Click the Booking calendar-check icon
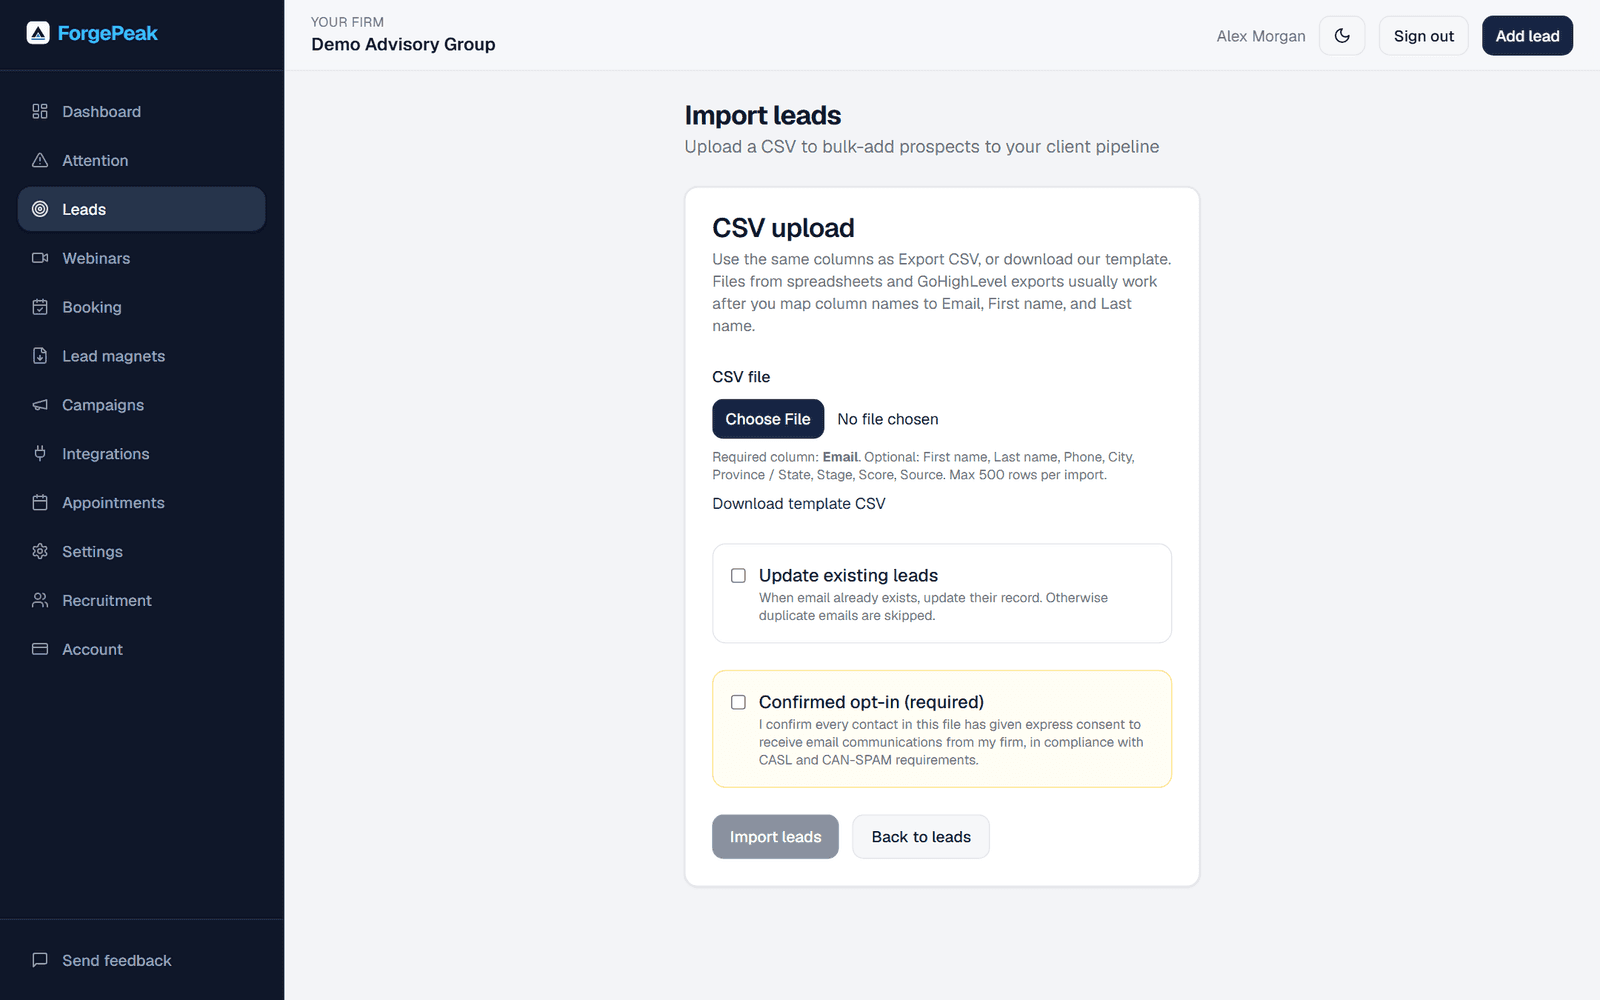 coord(40,307)
